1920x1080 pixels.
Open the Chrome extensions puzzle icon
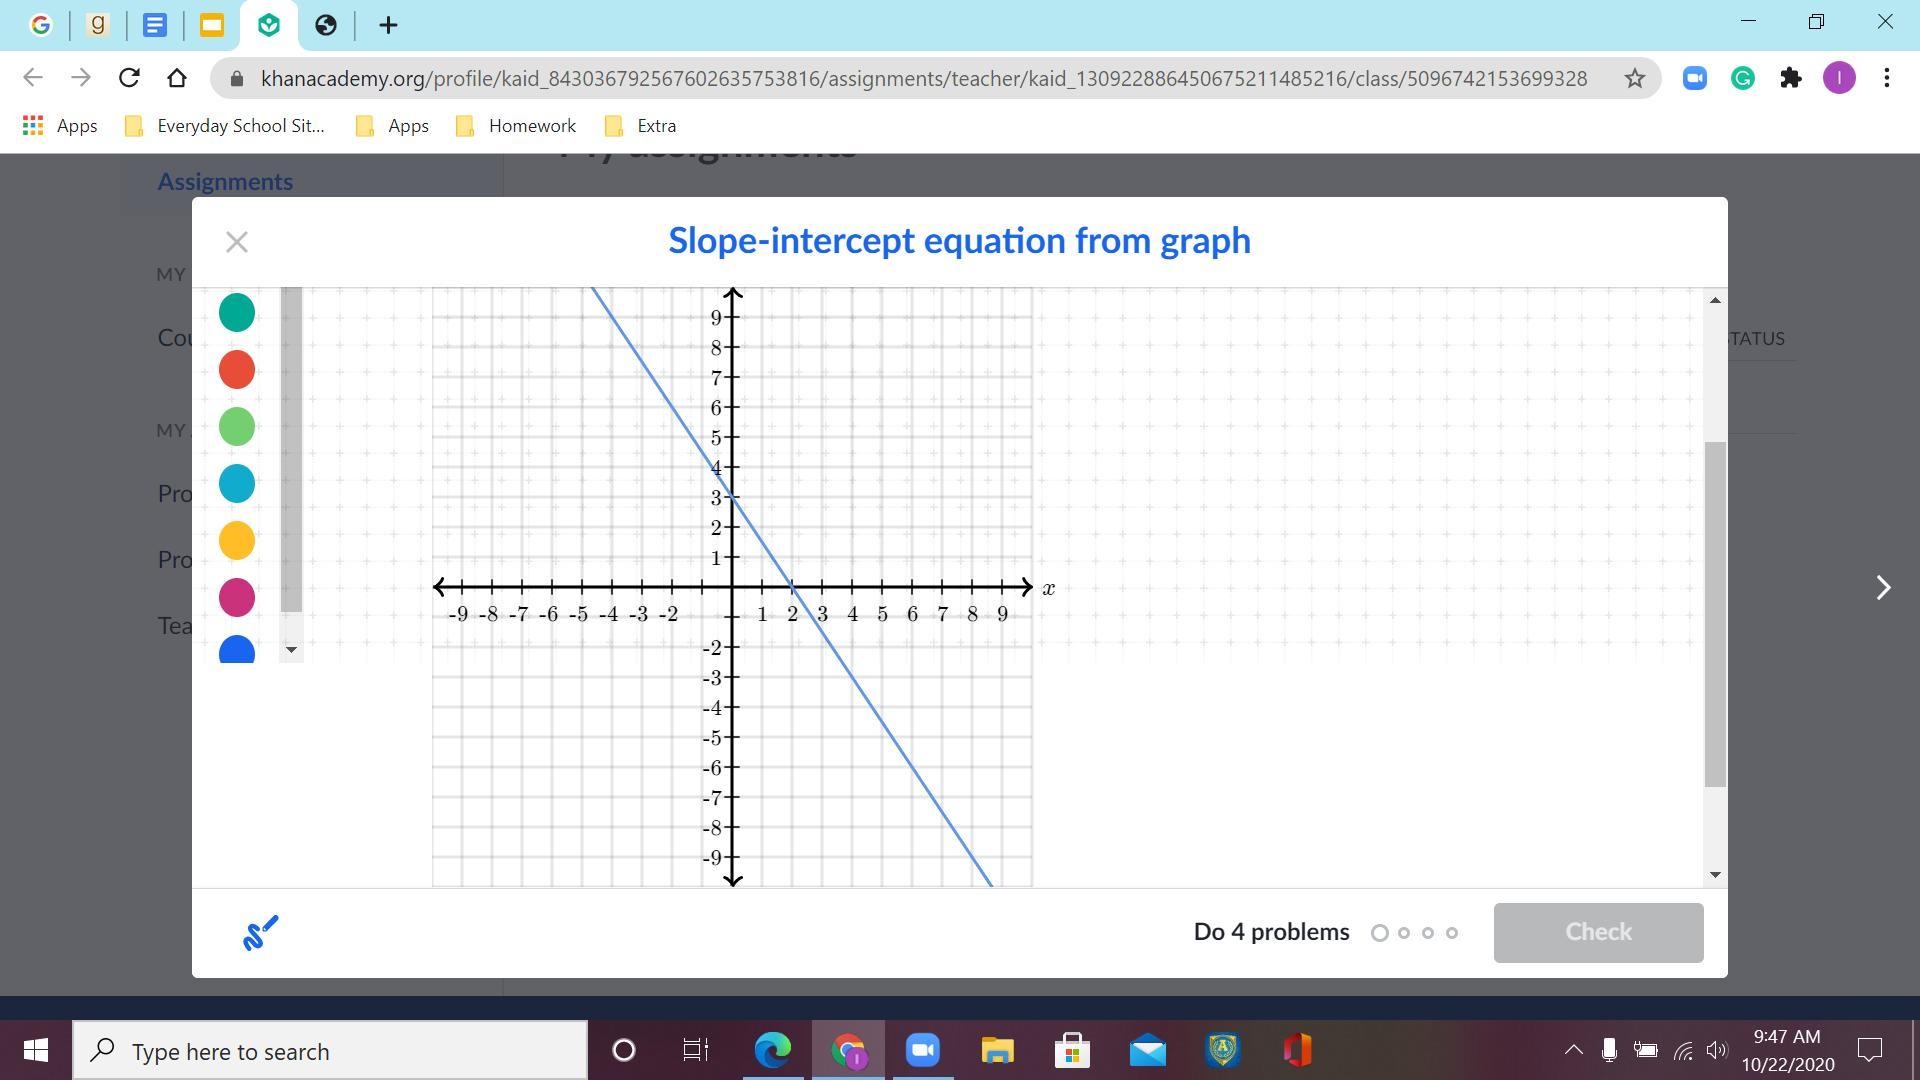[x=1790, y=78]
